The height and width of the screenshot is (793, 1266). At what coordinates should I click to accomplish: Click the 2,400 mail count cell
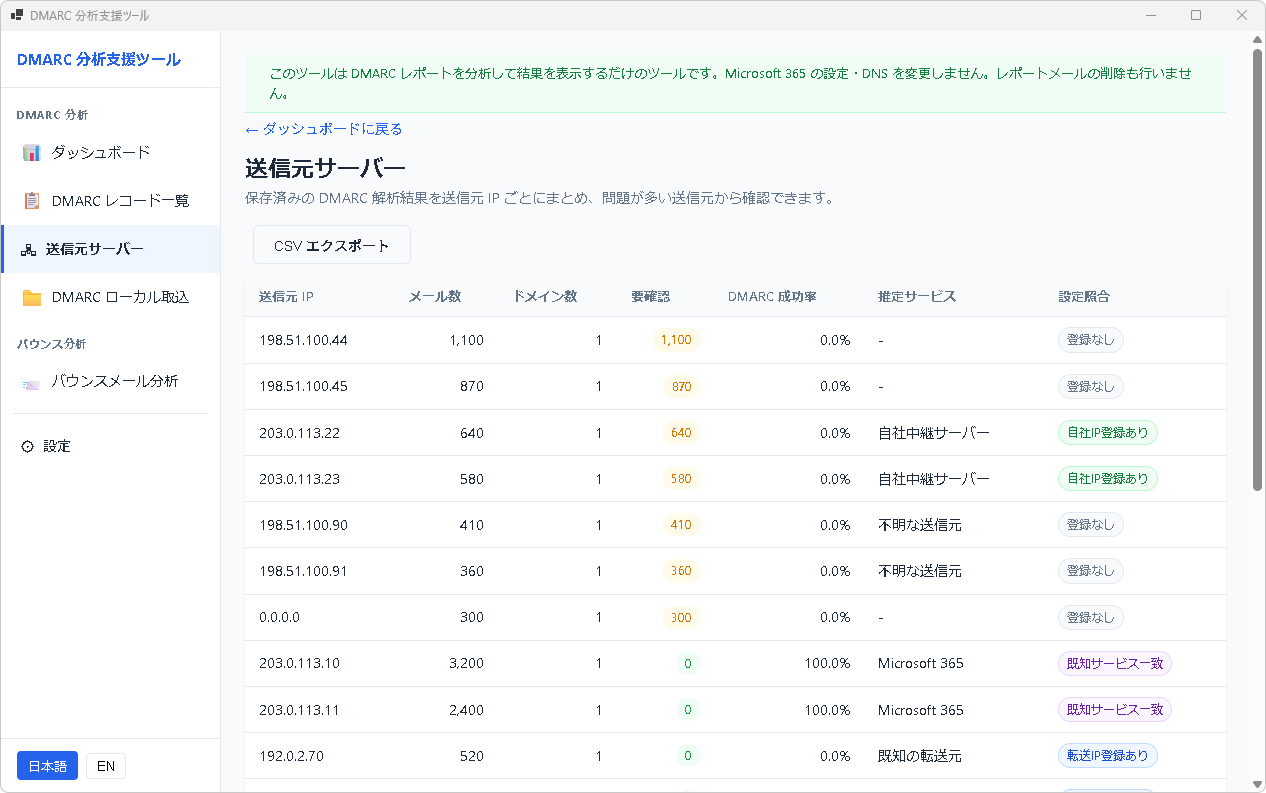pyautogui.click(x=464, y=710)
